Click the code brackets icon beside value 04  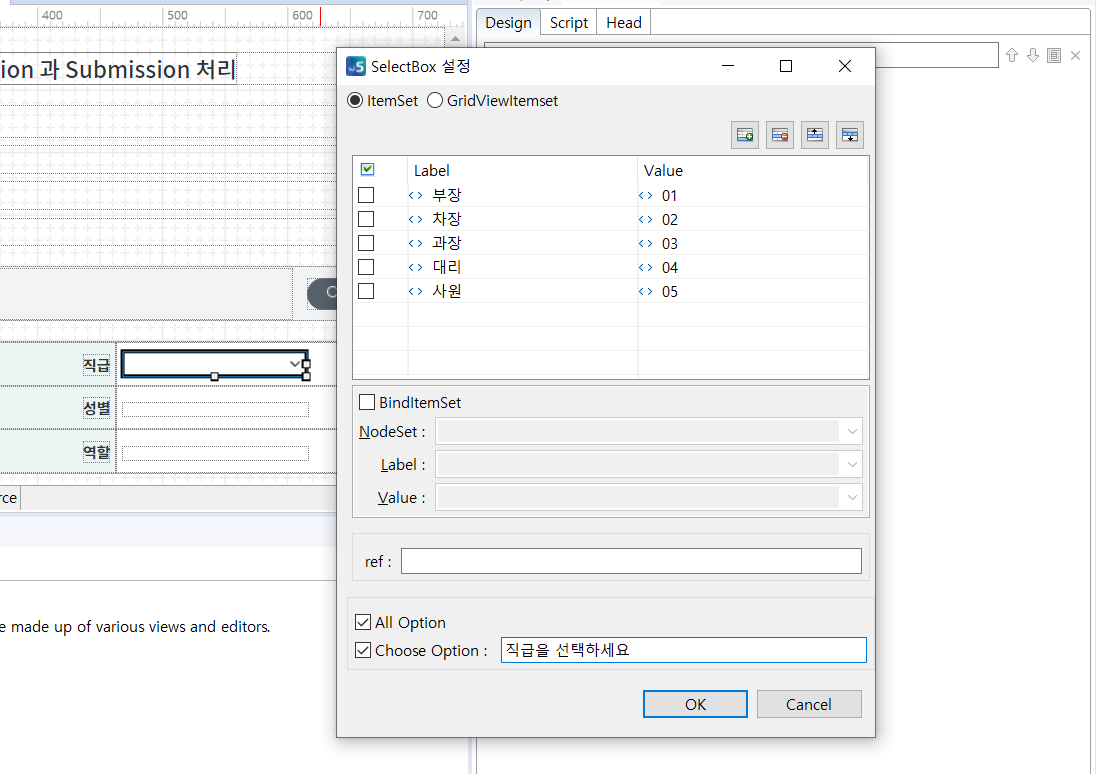coord(645,267)
